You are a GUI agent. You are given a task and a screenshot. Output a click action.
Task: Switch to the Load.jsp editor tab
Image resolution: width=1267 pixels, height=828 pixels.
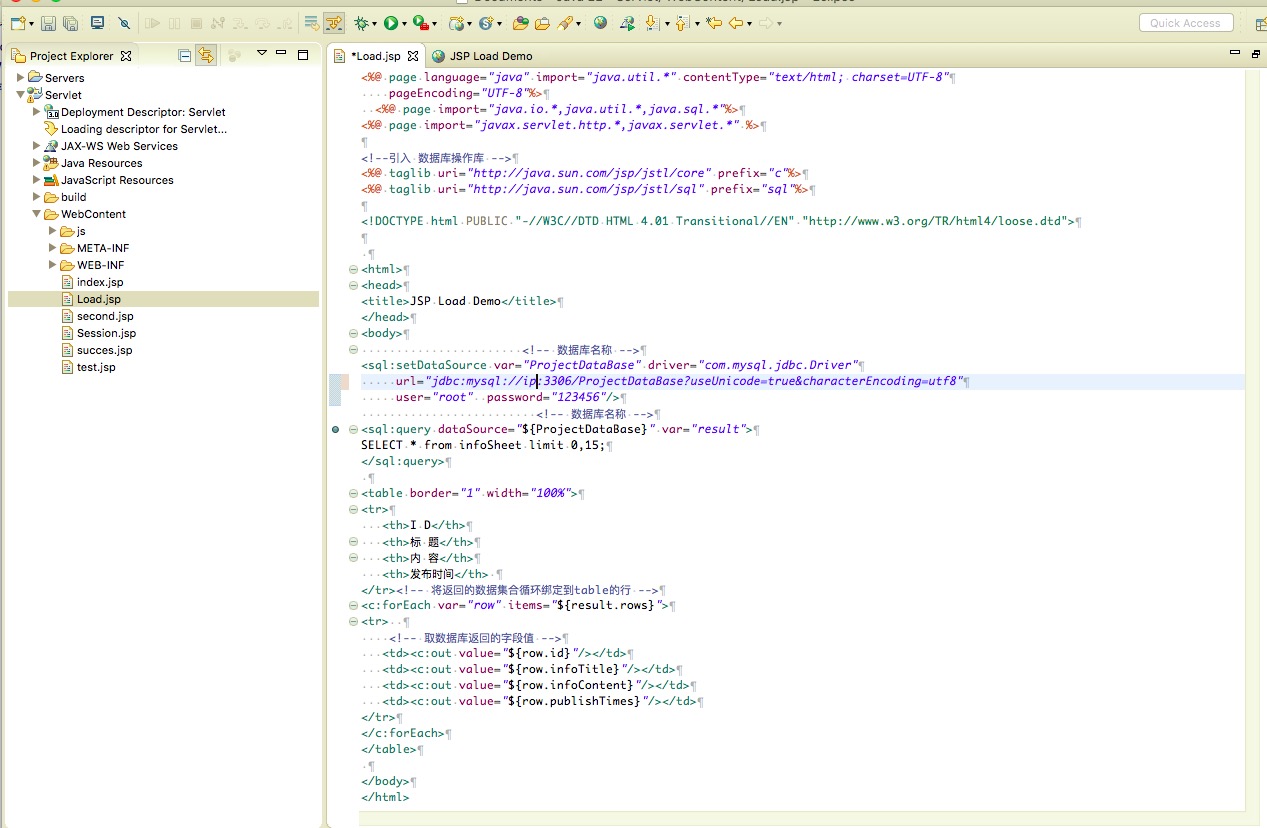pos(376,56)
